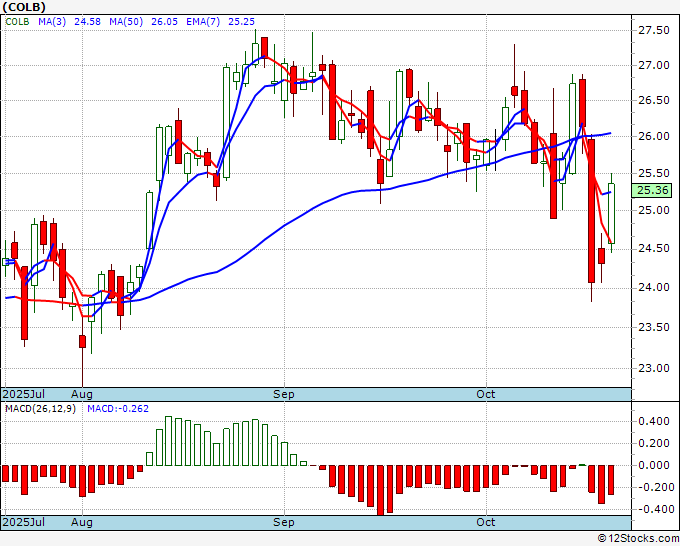
Task: Click the 23.50 price axis label
Action: (x=654, y=327)
